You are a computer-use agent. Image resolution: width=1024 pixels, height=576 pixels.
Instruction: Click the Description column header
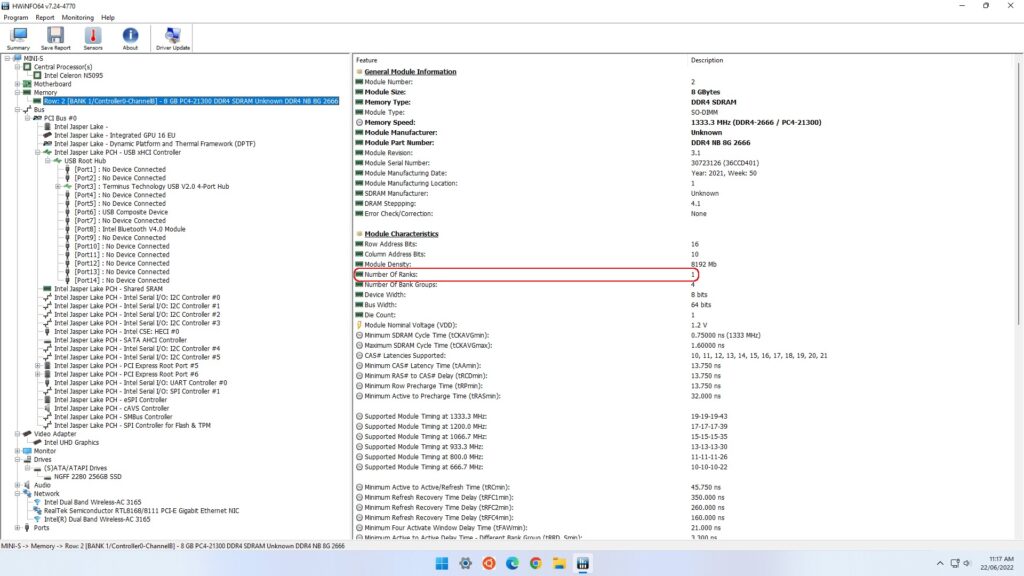click(707, 60)
